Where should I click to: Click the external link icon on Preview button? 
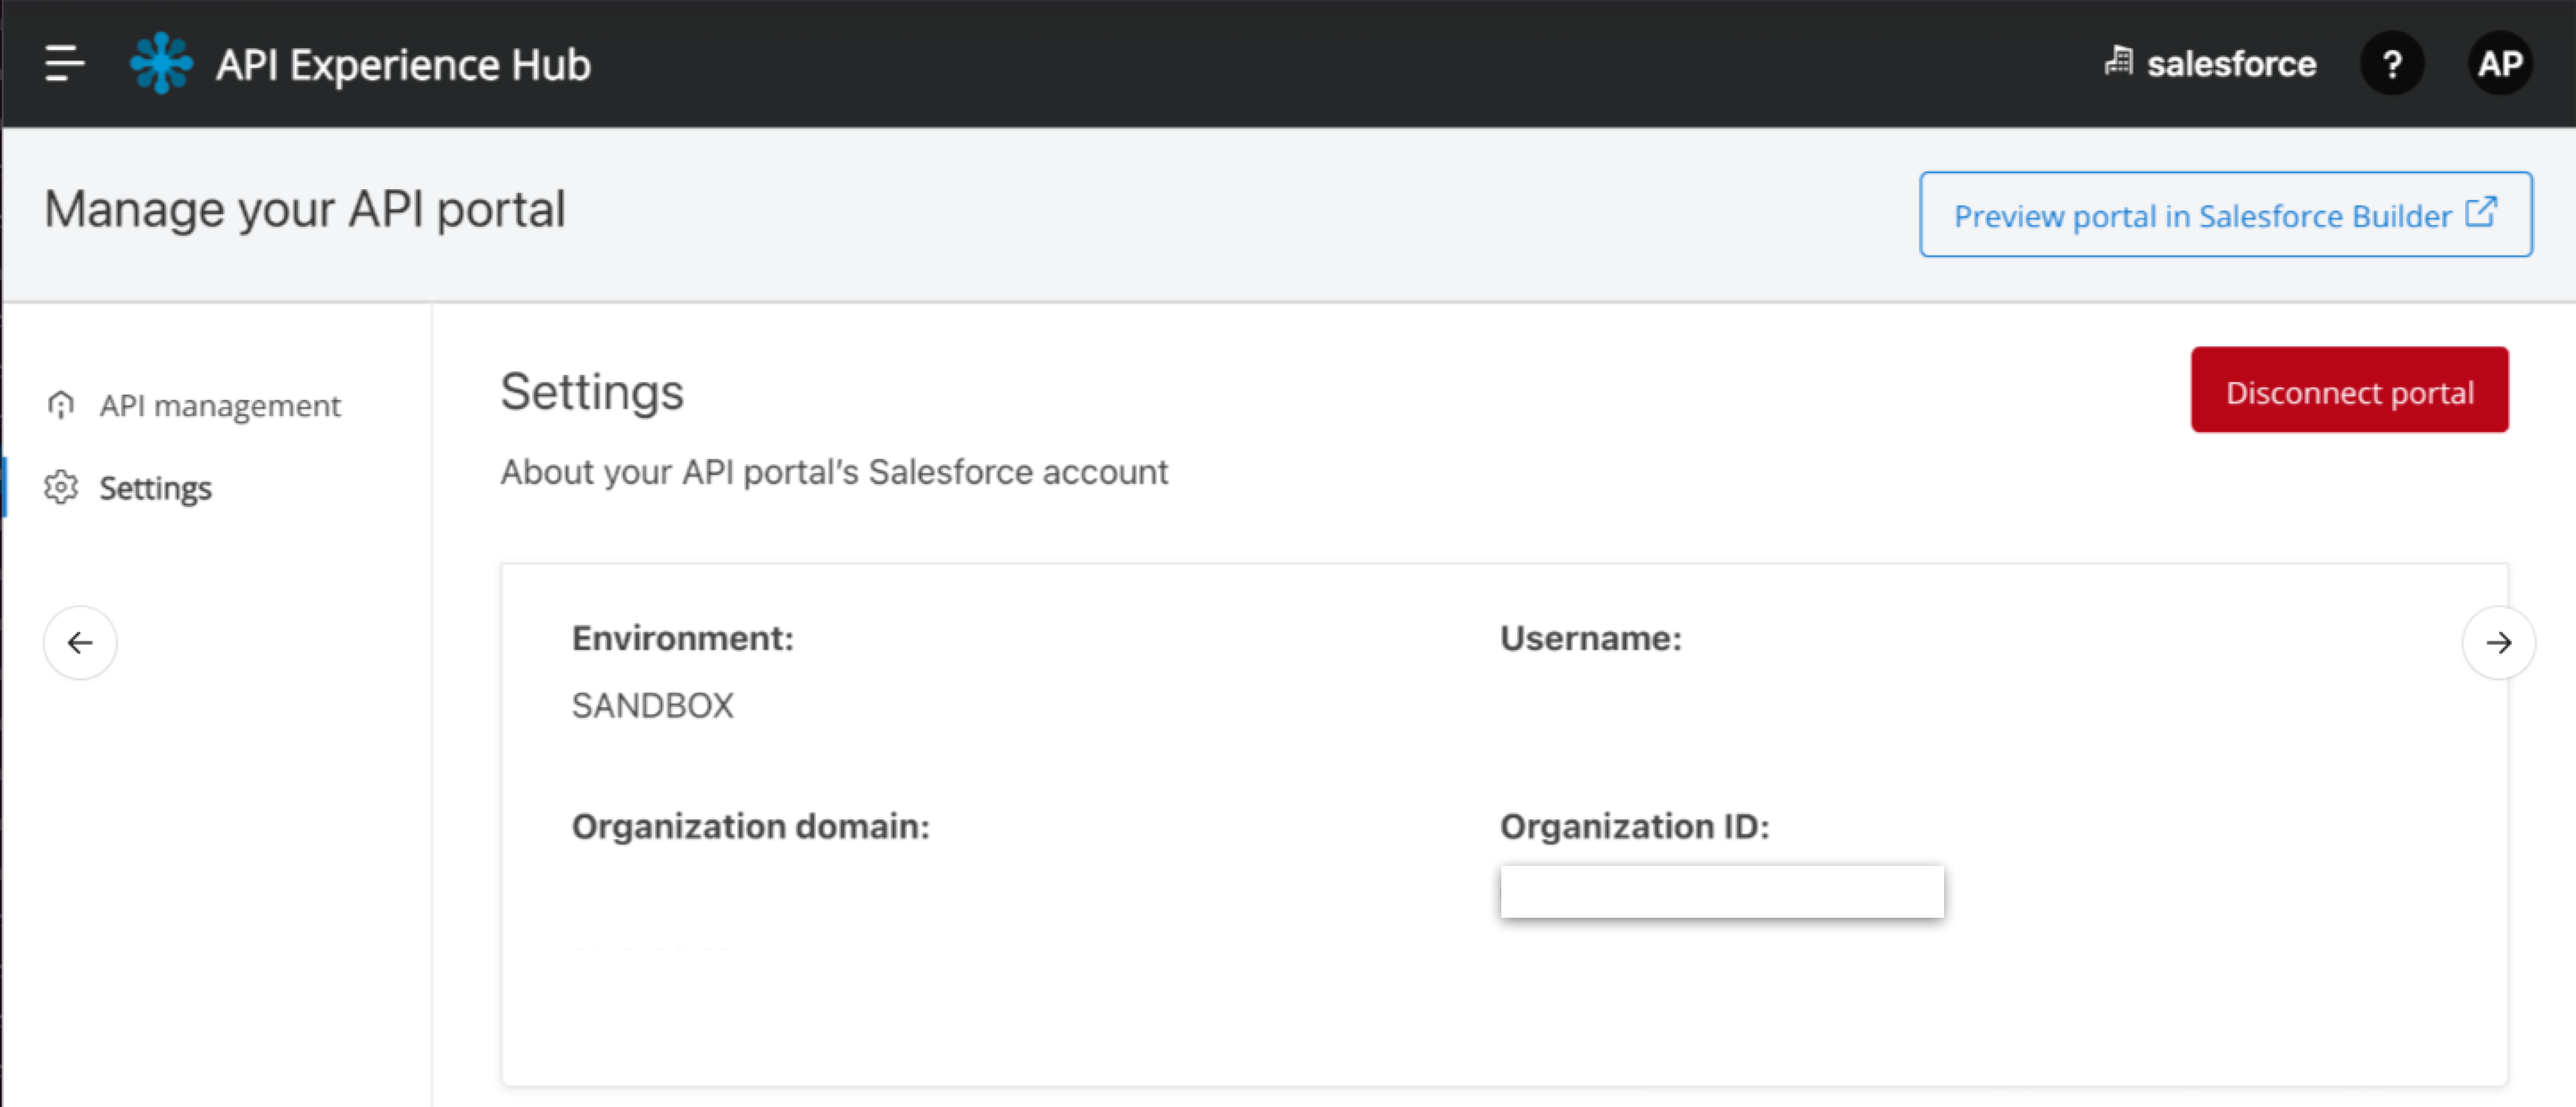pos(2481,213)
